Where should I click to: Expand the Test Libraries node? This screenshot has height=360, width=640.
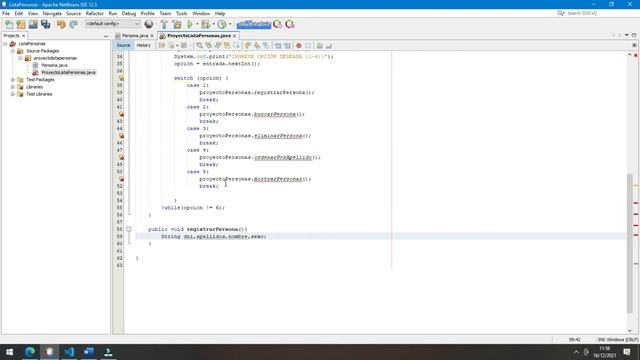(x=13, y=94)
